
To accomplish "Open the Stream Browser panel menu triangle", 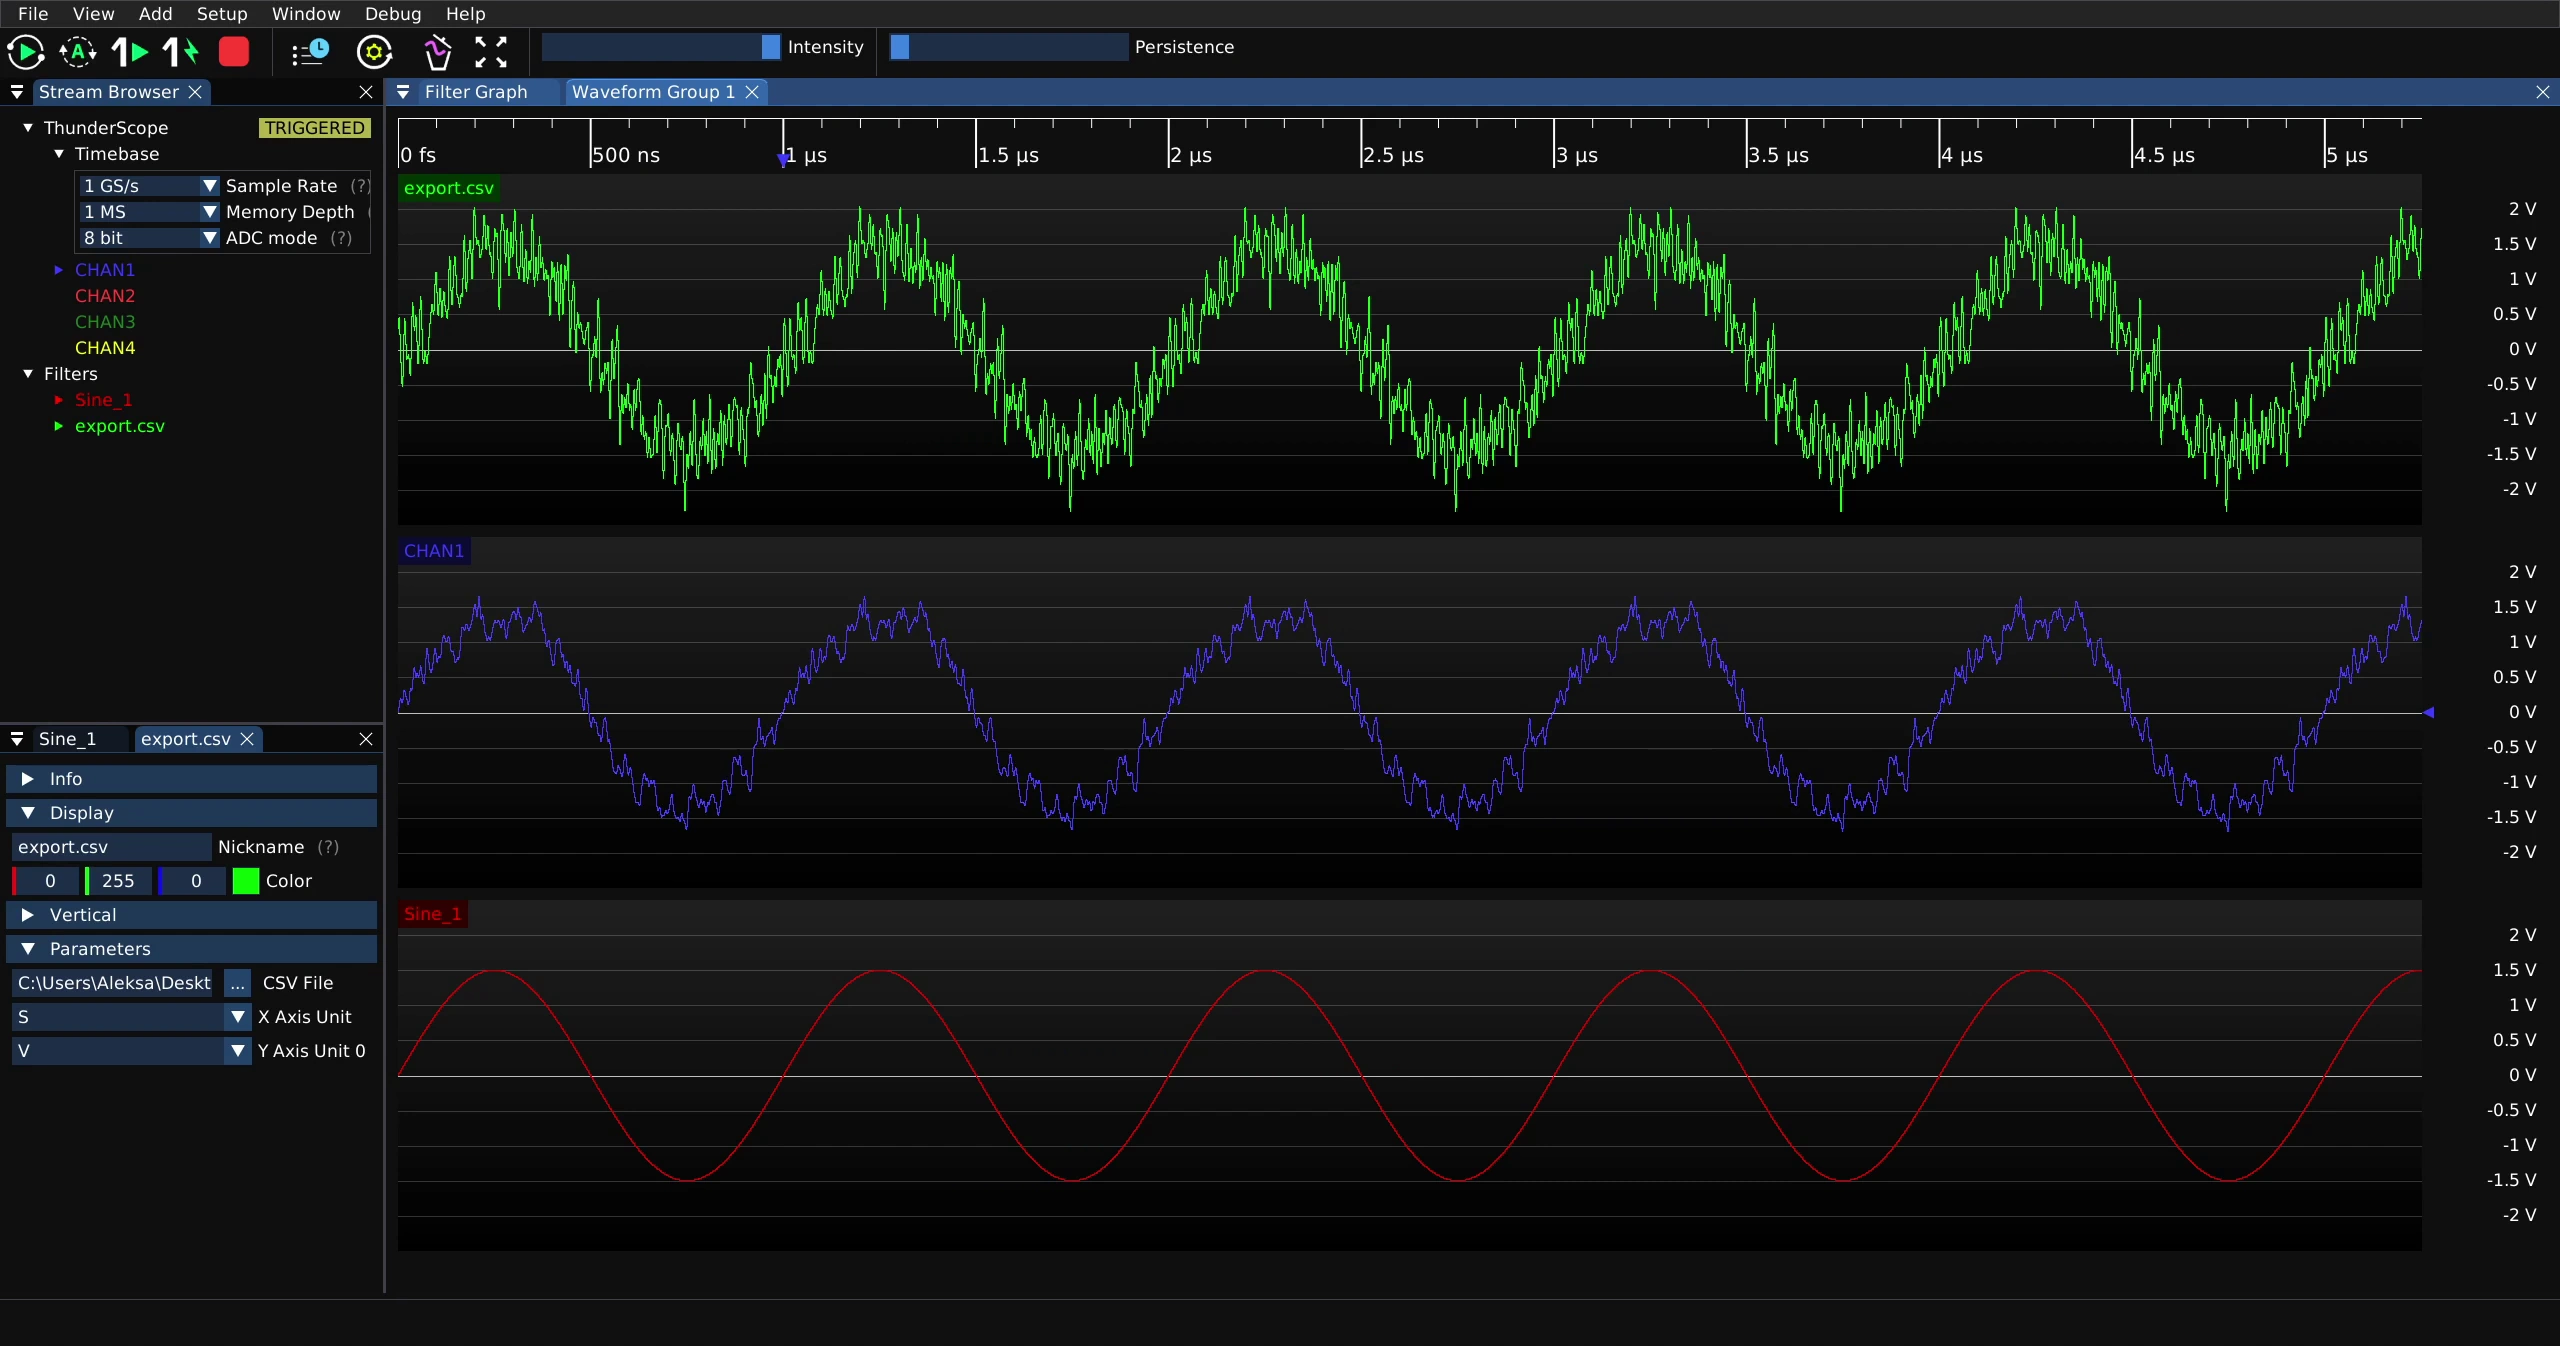I will coord(17,92).
